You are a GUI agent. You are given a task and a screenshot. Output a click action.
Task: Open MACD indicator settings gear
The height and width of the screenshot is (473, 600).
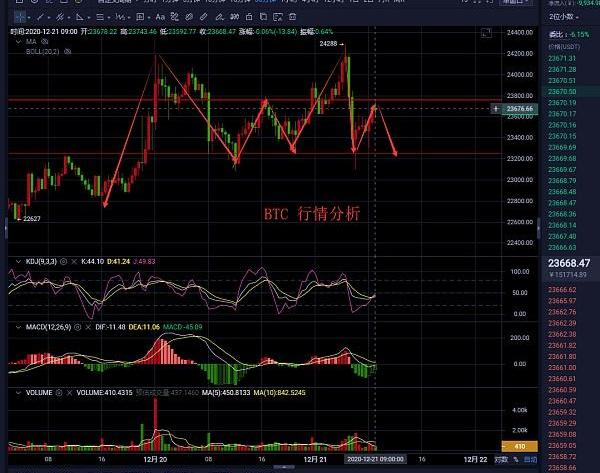pyautogui.click(x=76, y=326)
